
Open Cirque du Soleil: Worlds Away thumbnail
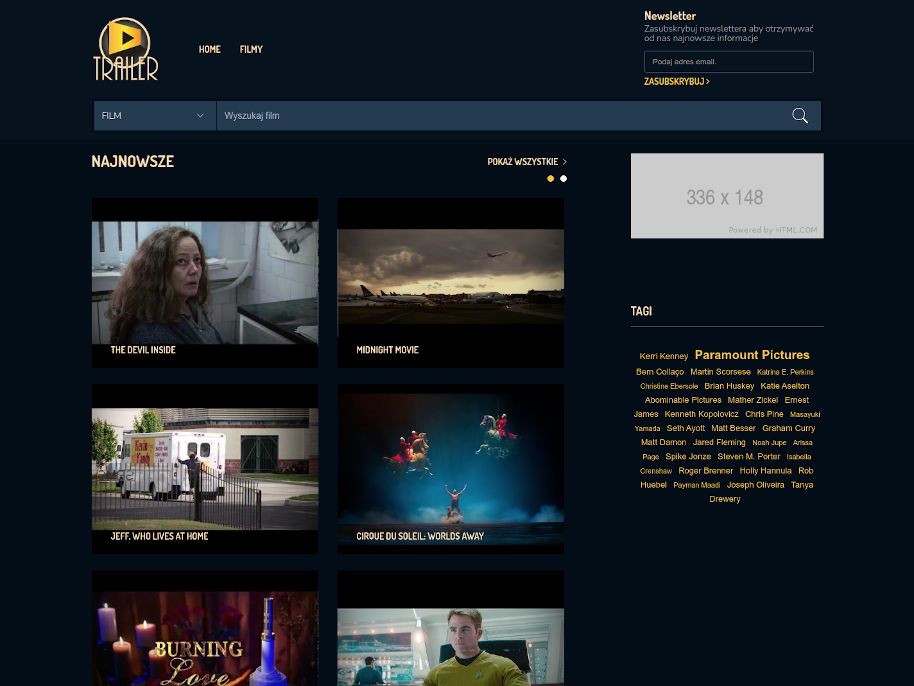(x=451, y=468)
